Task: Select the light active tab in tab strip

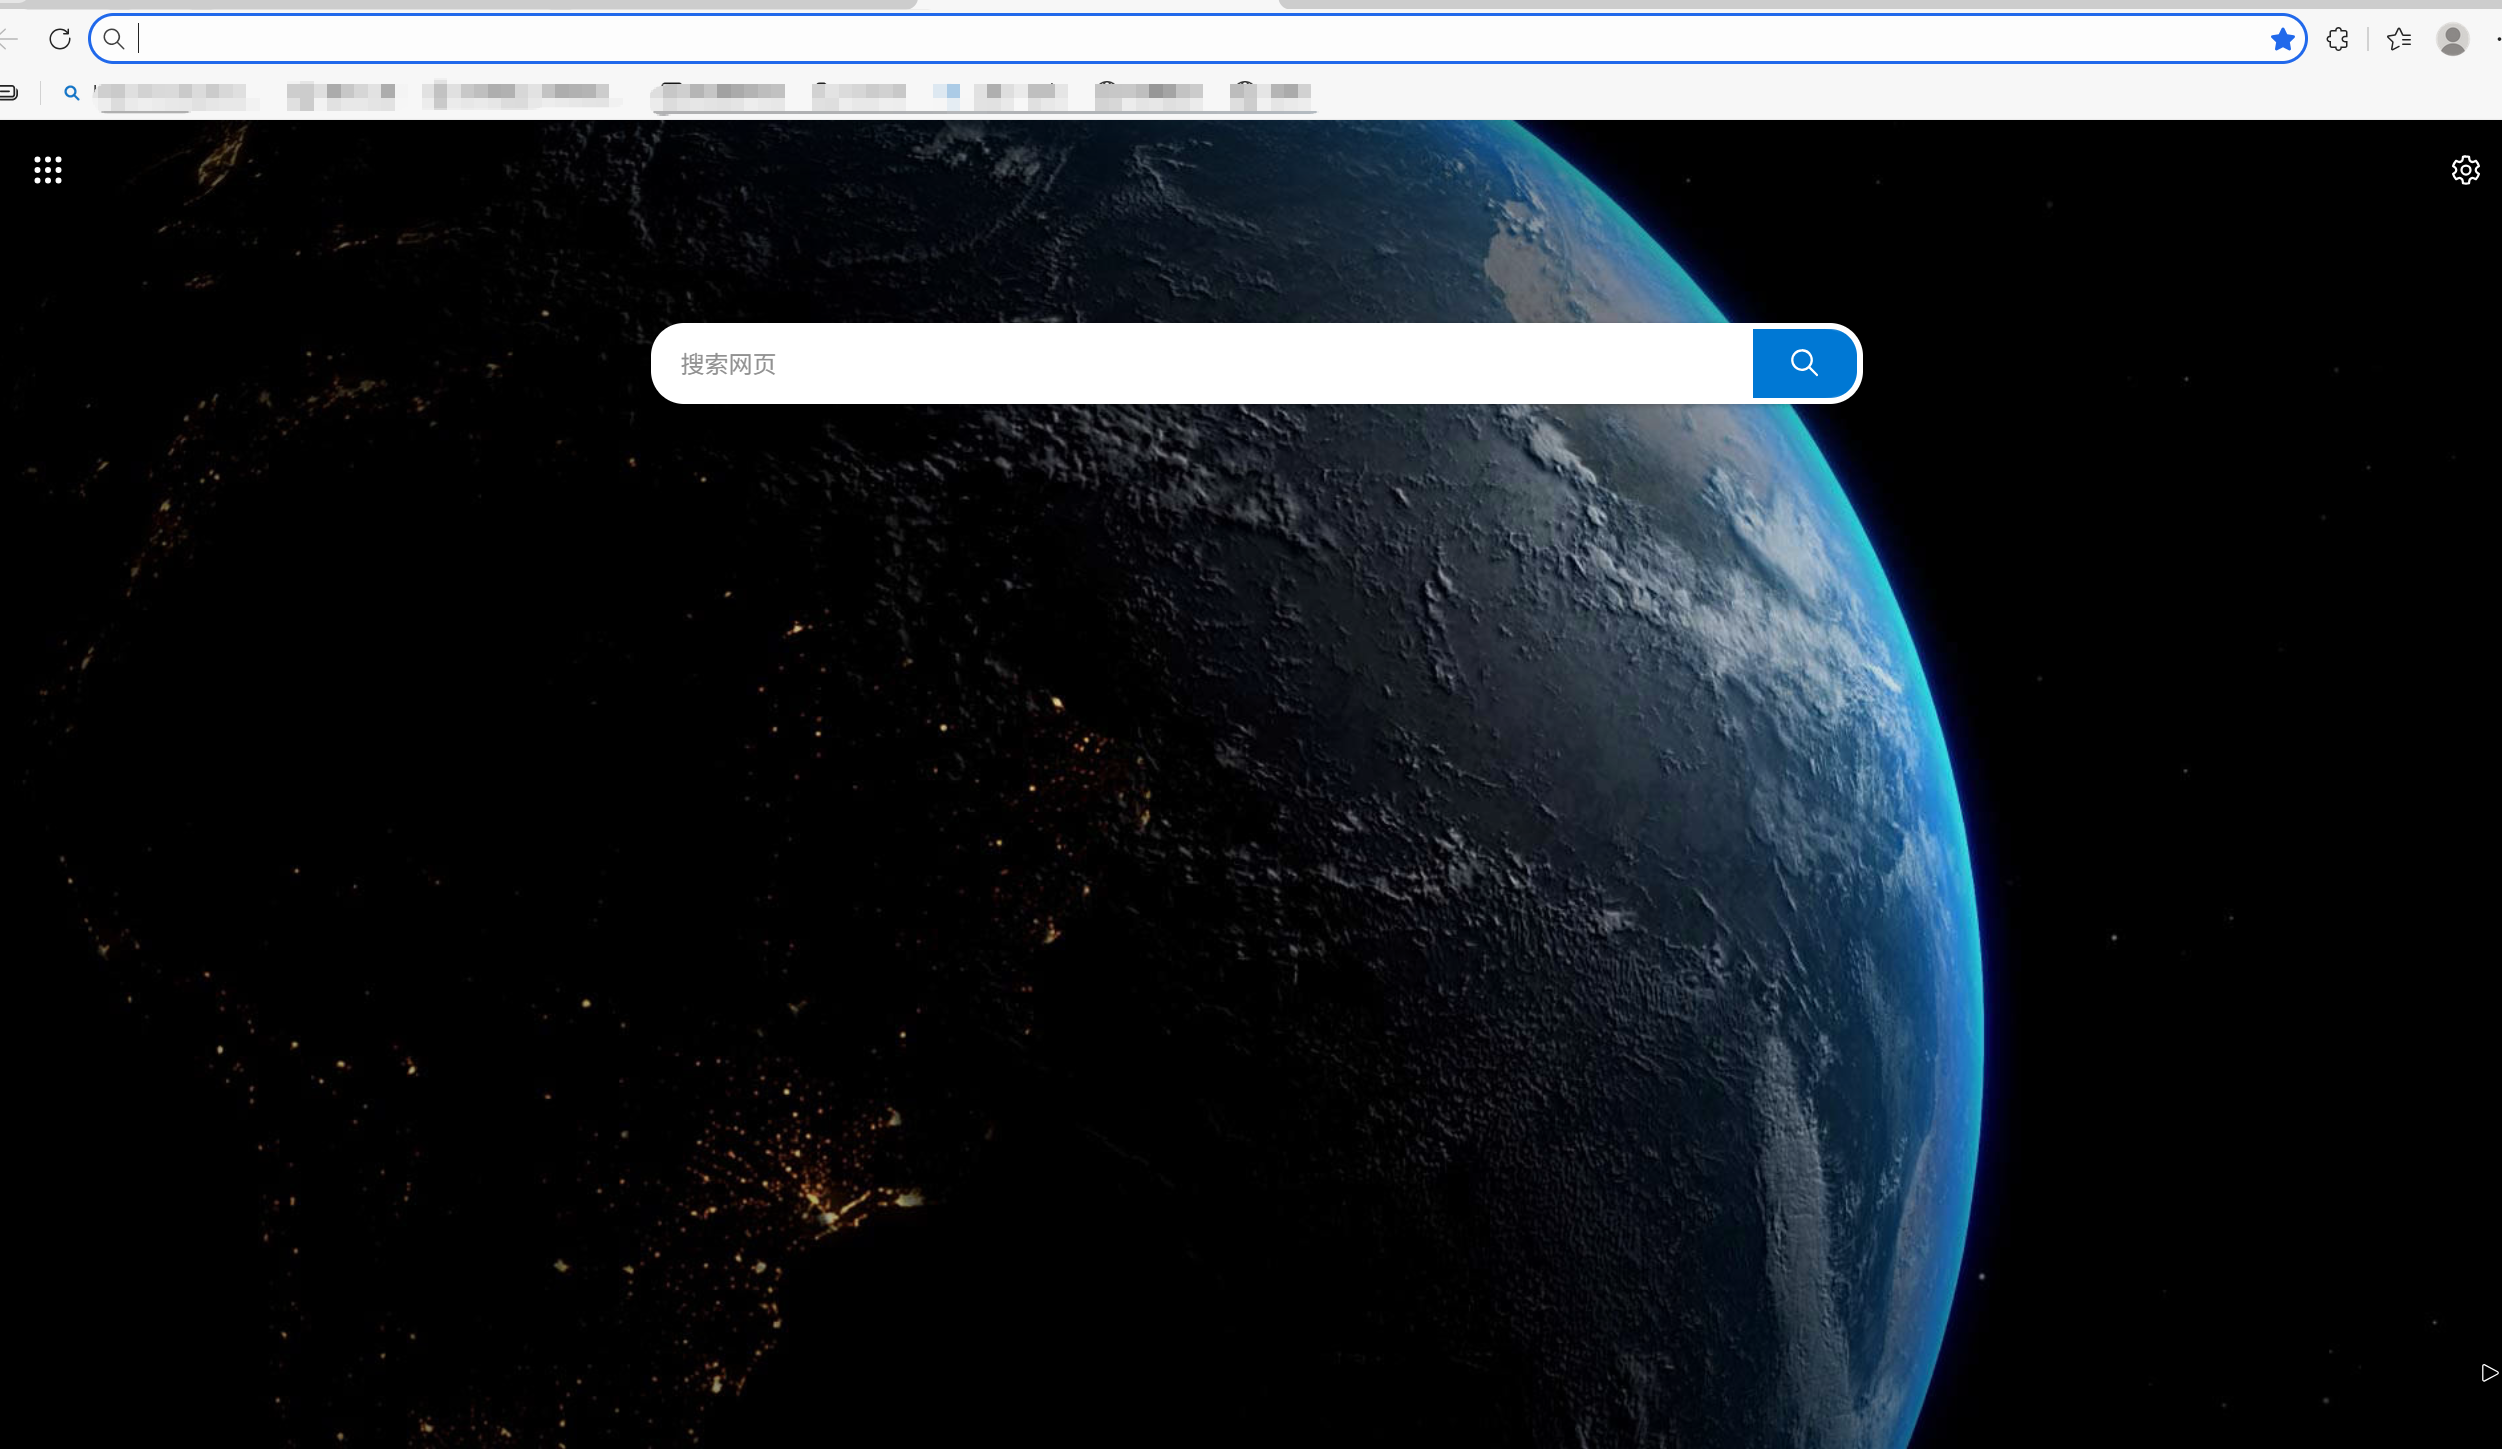Action: [1098, 4]
